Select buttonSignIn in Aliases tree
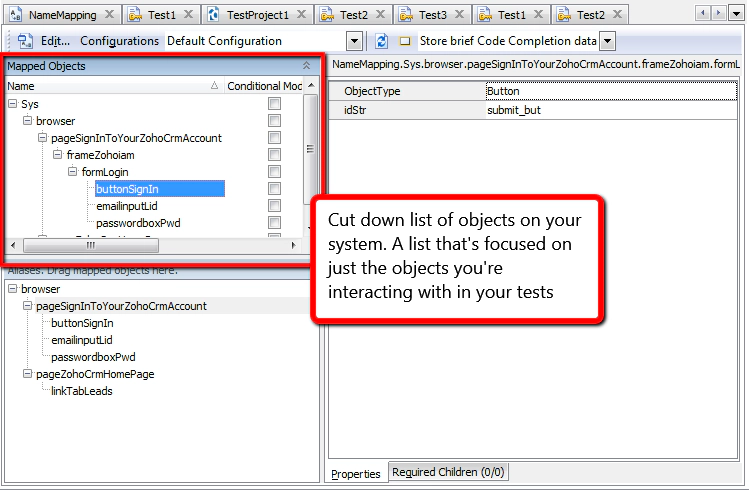This screenshot has width=749, height=490. [x=82, y=323]
